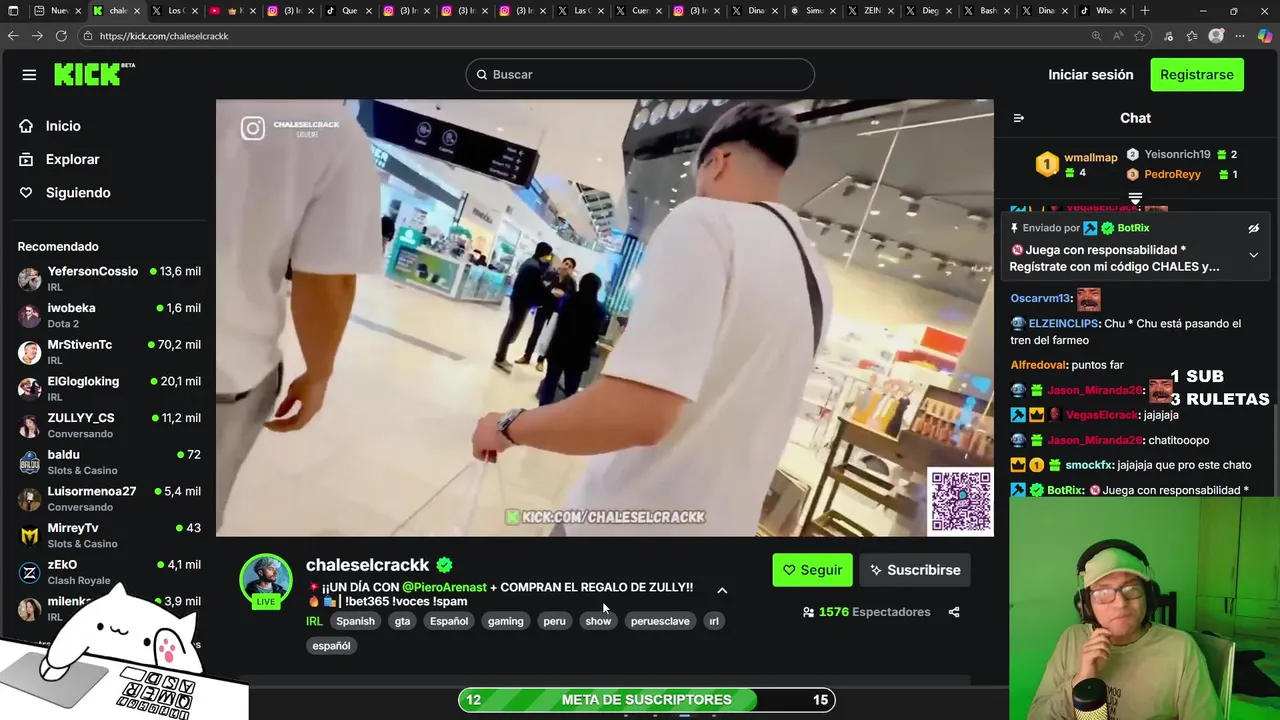This screenshot has height=720, width=1280.
Task: Open recommended channel YefersonCossio
Action: coord(109,278)
